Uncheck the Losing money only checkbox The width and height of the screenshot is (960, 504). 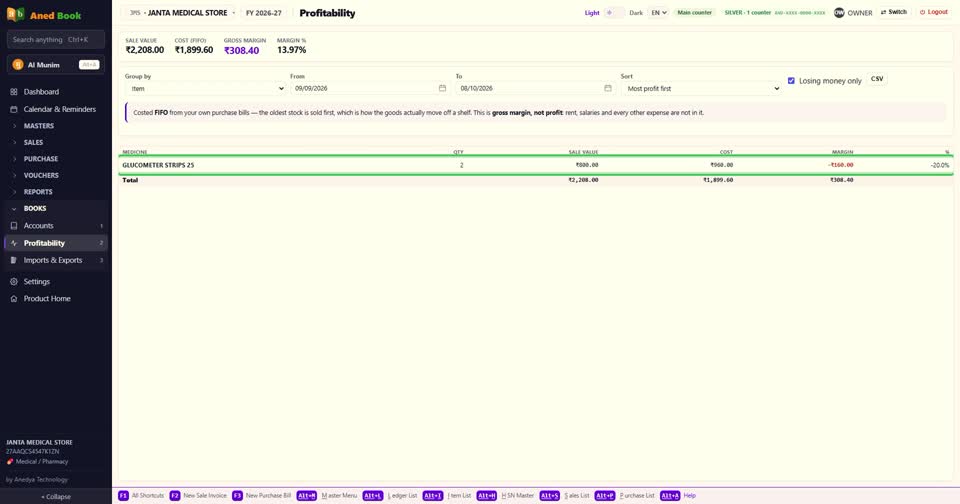[x=791, y=81]
